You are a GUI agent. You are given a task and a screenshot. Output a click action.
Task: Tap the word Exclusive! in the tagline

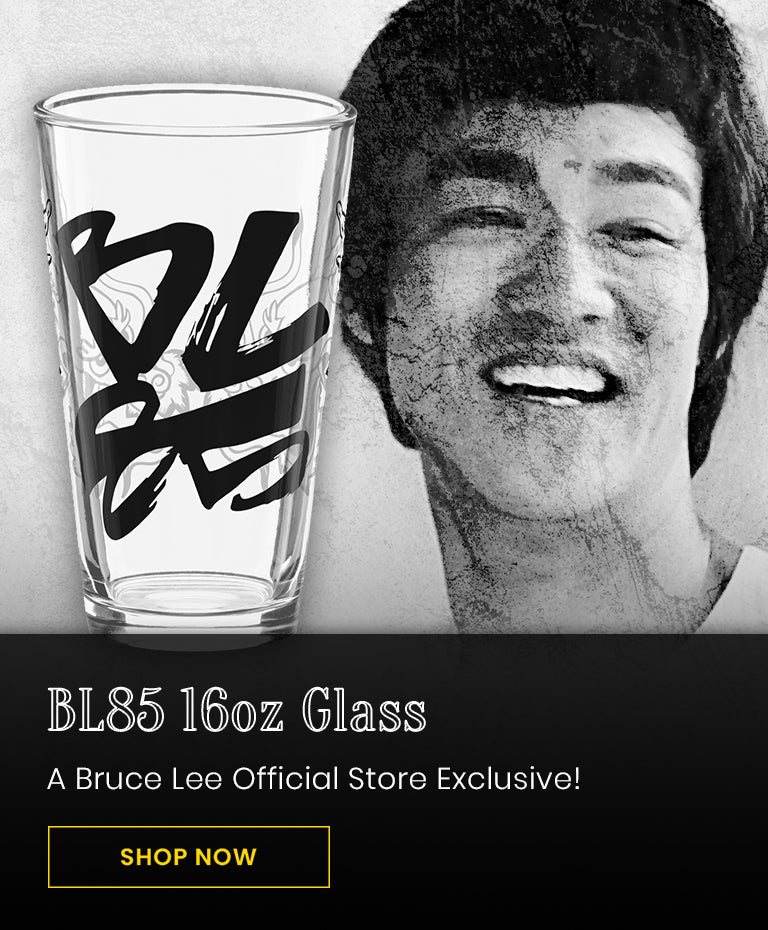509,778
